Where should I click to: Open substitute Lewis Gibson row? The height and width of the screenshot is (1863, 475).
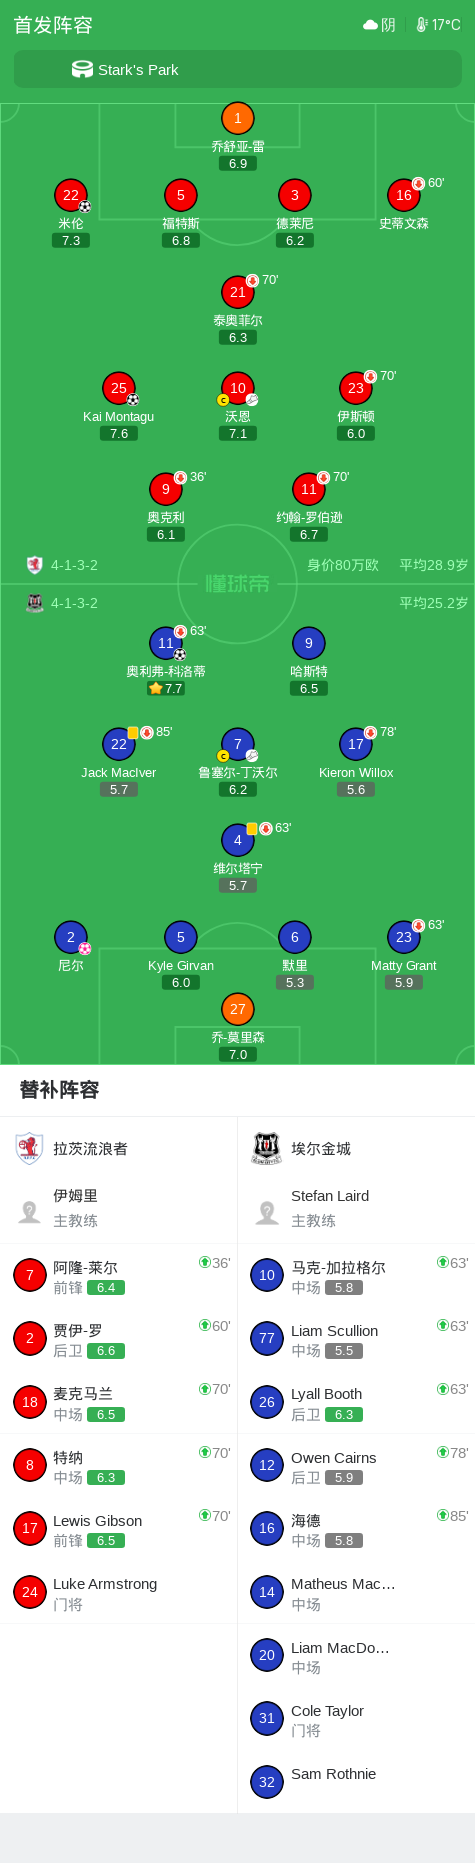coord(119,1529)
